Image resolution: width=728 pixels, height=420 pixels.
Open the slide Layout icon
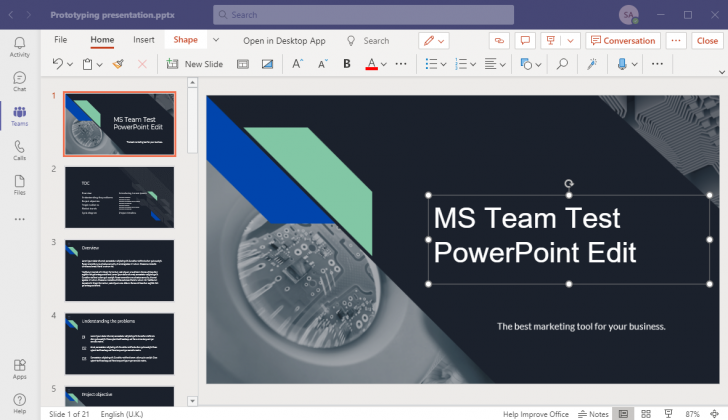coord(243,64)
